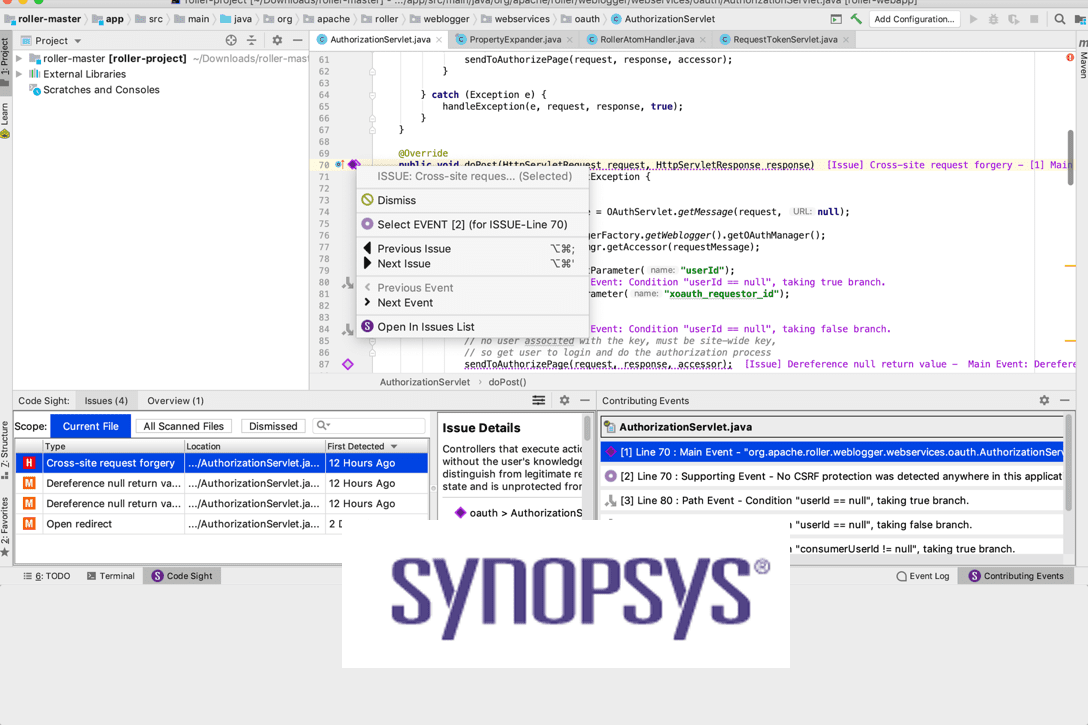
Task: Click path event icon on line 80
Action: click(x=348, y=282)
